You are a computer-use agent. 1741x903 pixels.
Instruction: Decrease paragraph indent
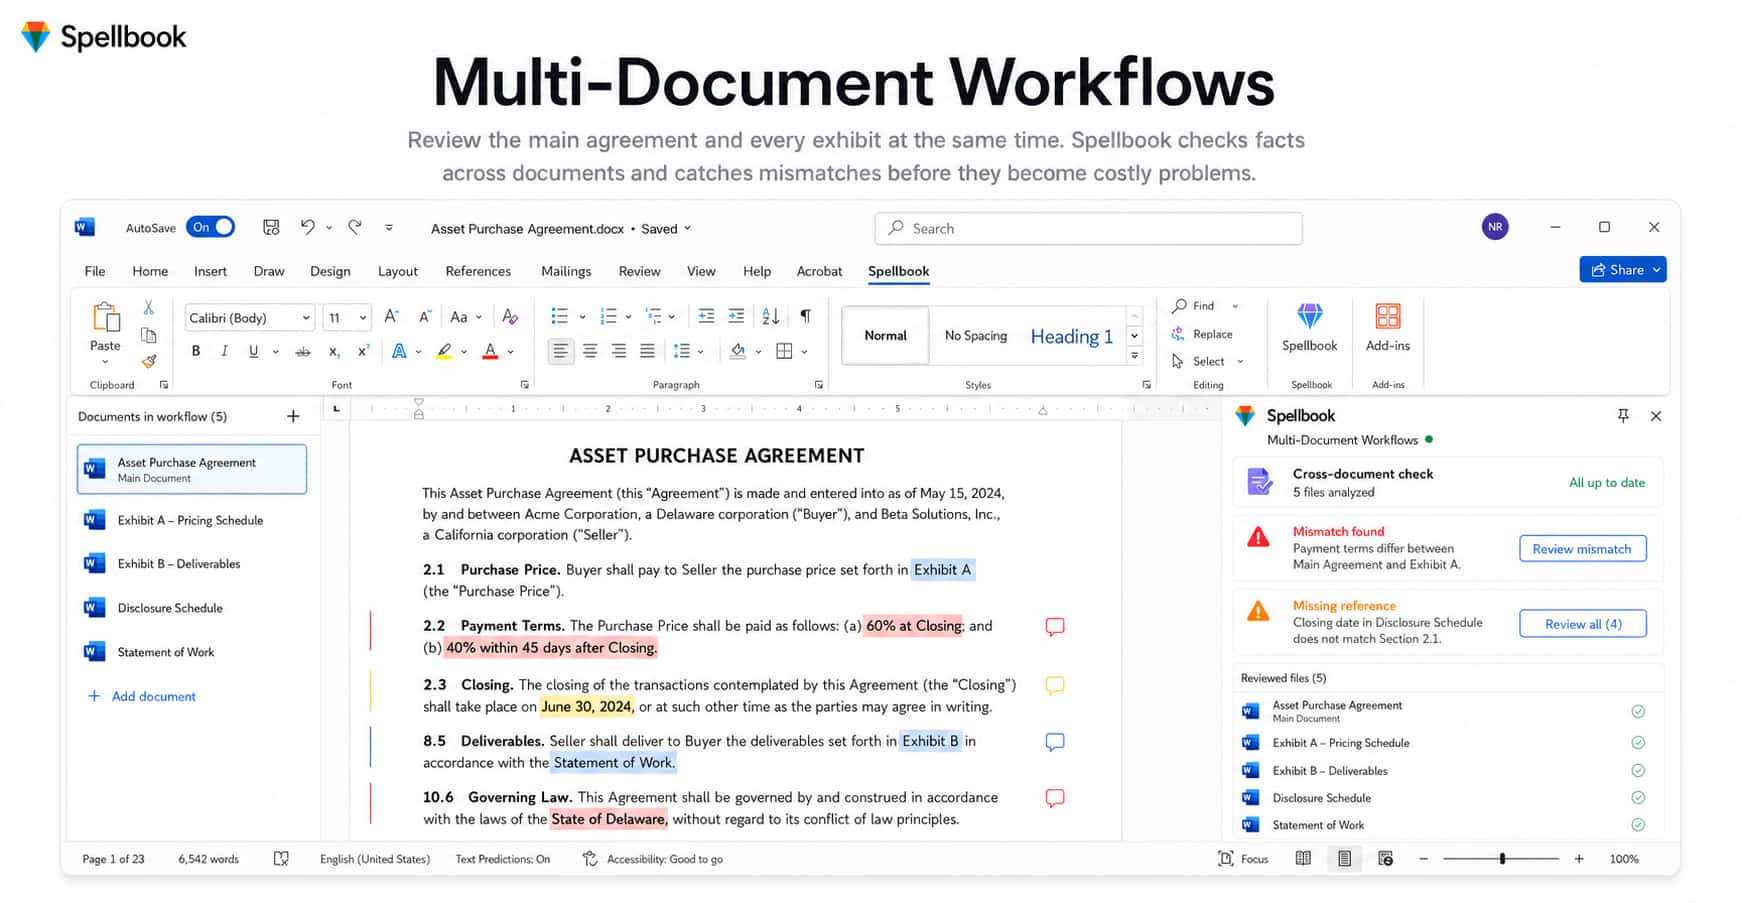coord(706,316)
